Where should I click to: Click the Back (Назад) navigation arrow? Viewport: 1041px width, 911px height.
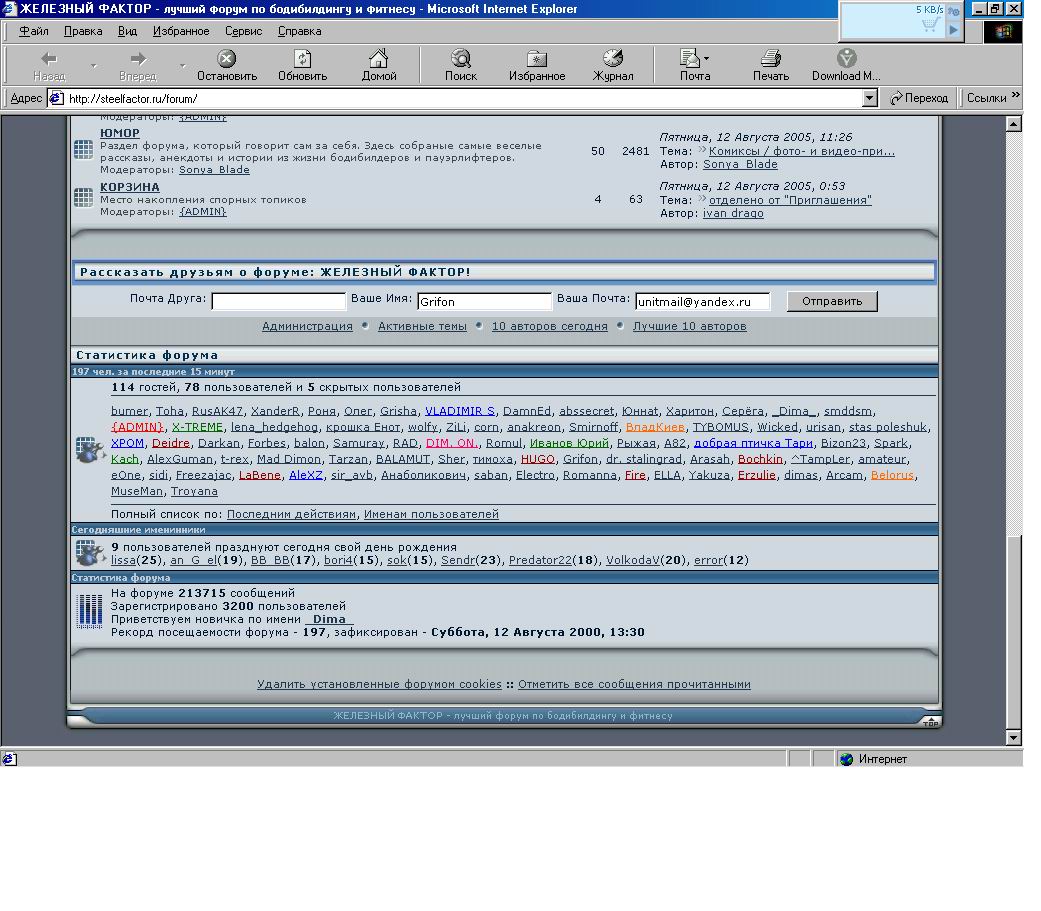click(48, 59)
